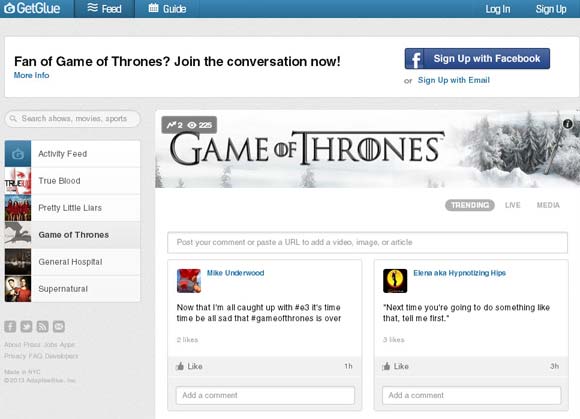Click the Supernatural thumbnail

coord(18,289)
